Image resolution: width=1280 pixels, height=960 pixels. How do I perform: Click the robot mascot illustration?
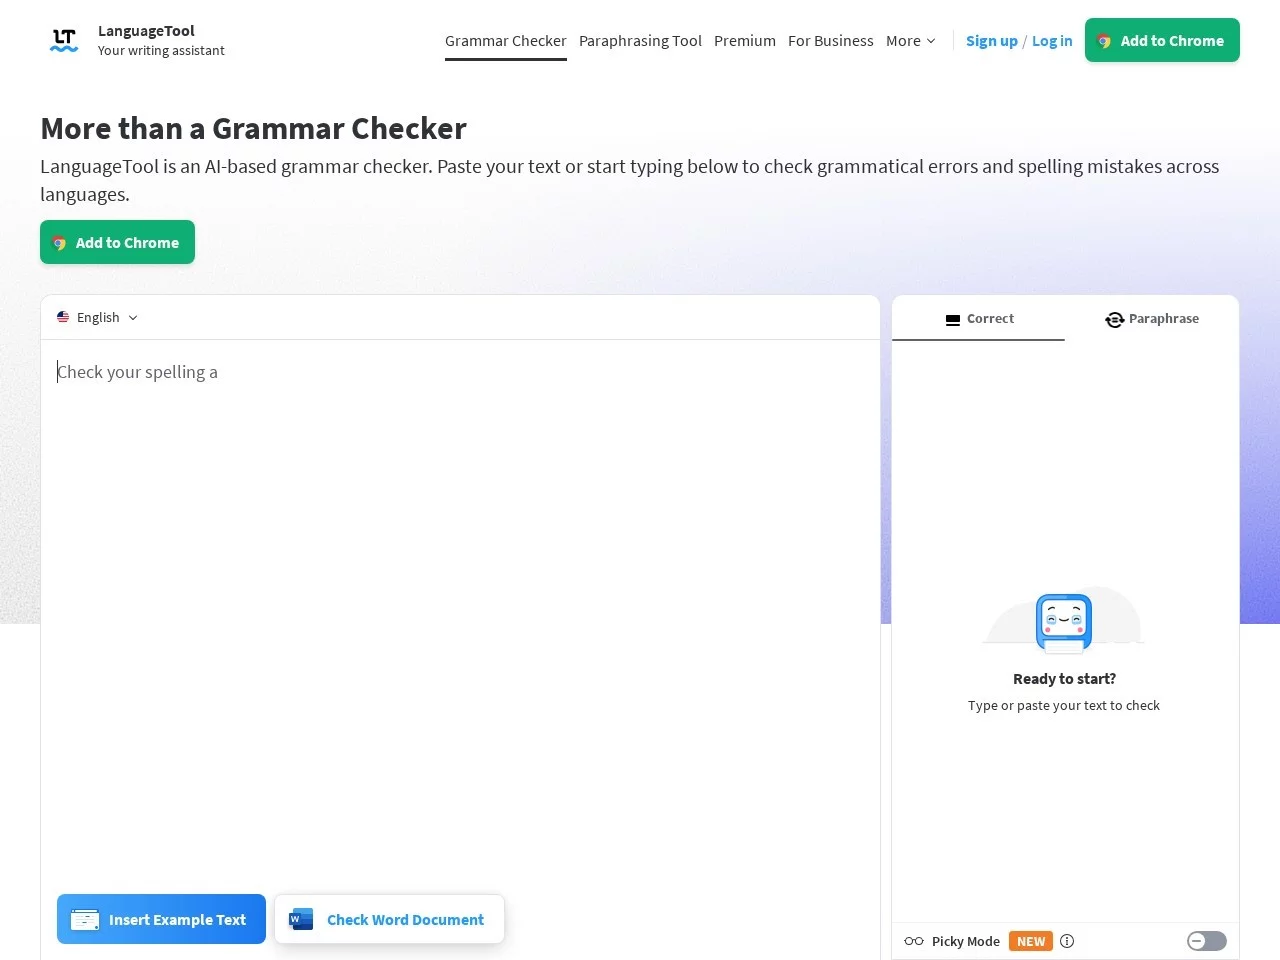(1063, 622)
